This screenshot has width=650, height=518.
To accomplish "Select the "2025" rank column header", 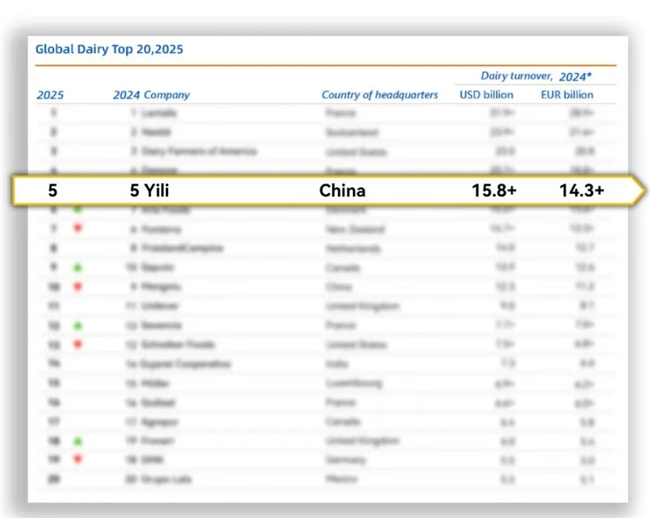I will [50, 95].
